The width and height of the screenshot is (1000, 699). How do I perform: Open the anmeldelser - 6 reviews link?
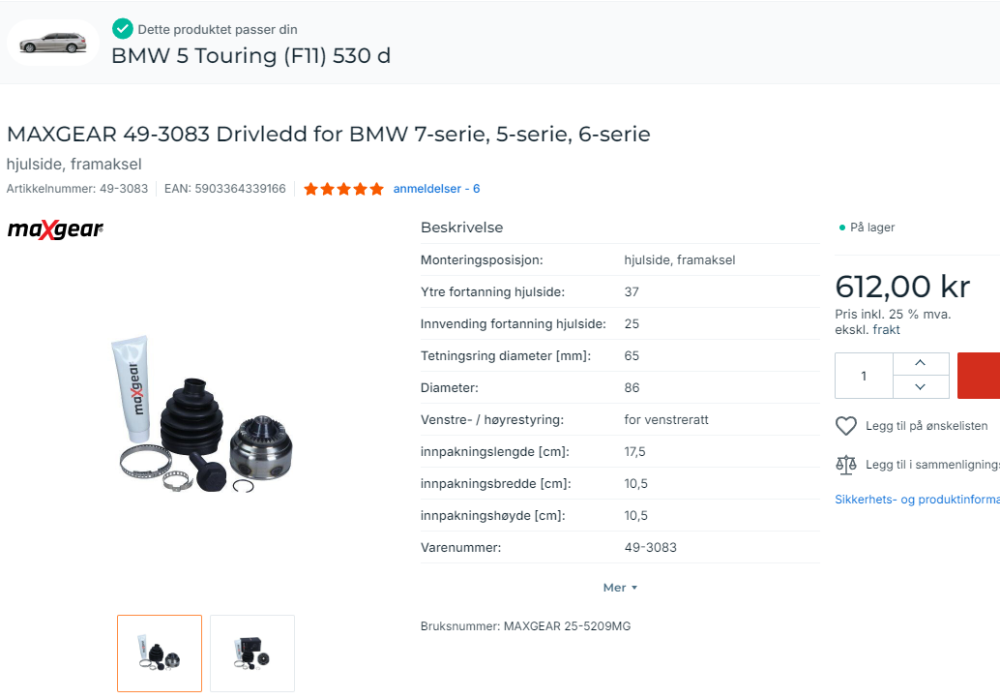pos(436,189)
